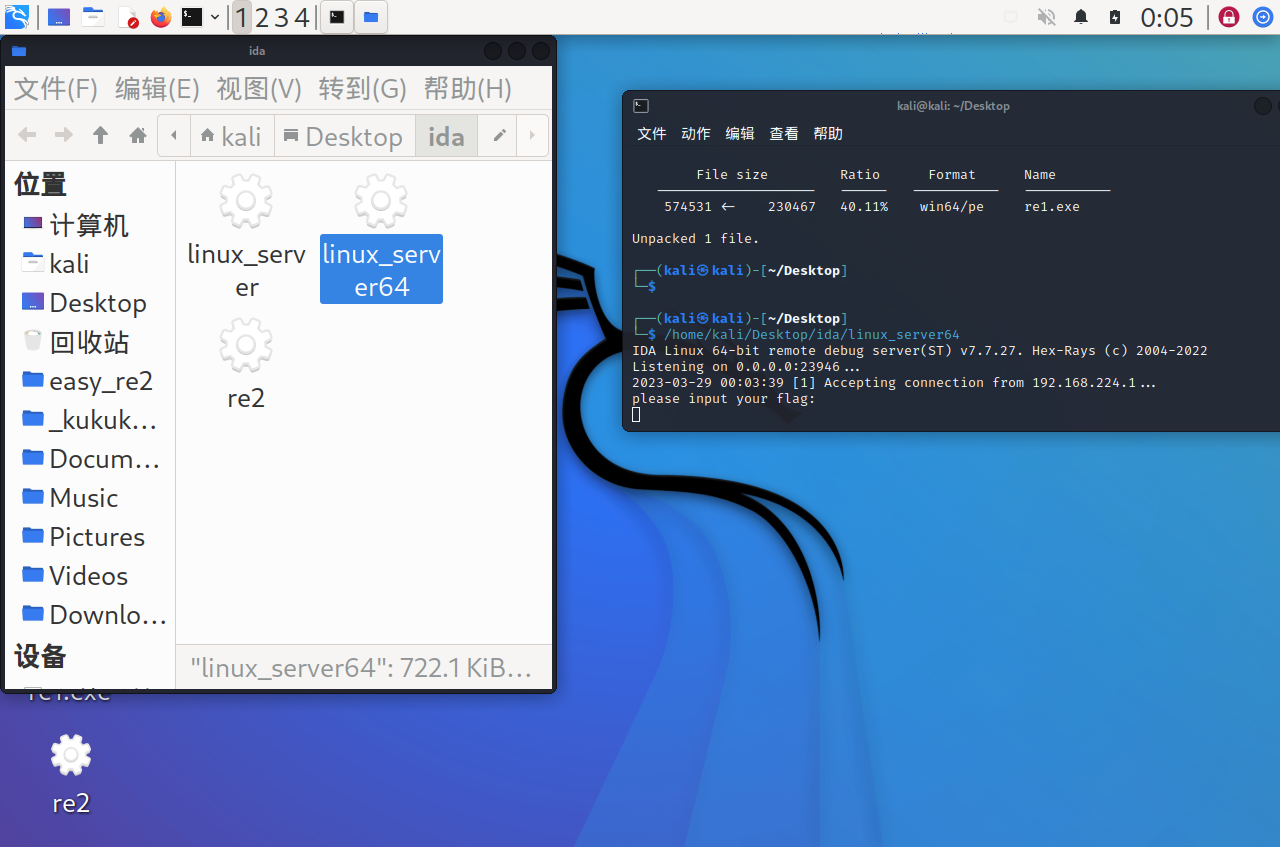Select the re2 file in ida folder
This screenshot has width=1280, height=847.
[x=246, y=346]
